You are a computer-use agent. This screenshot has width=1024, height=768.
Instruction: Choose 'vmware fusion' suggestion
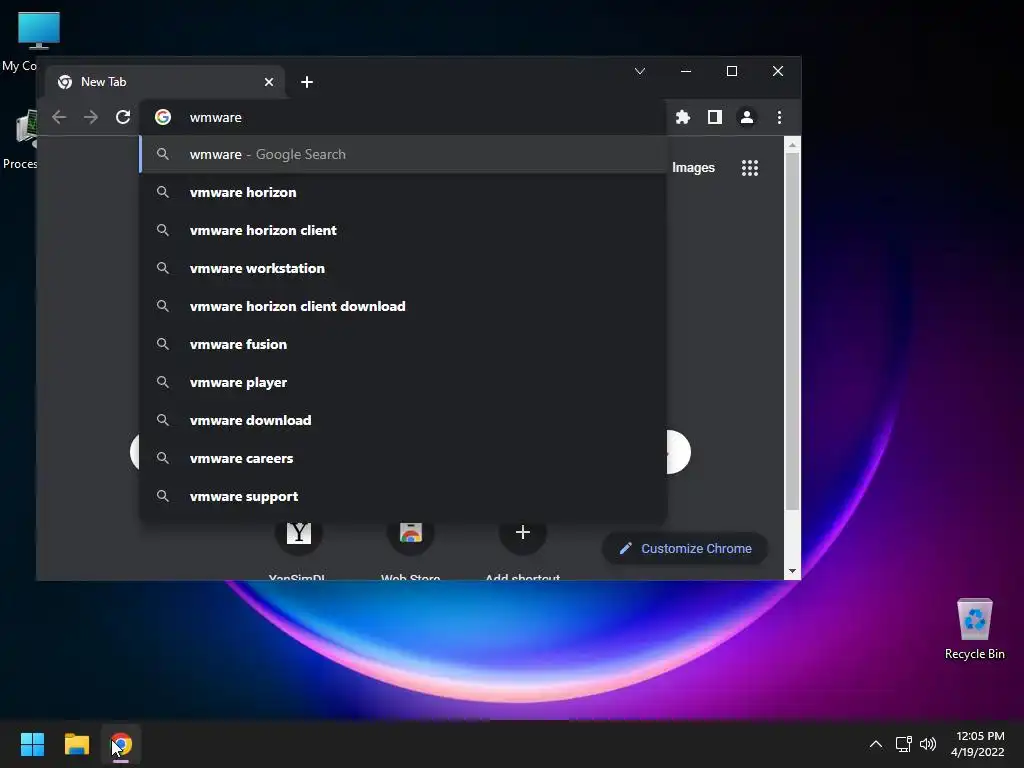coord(403,344)
